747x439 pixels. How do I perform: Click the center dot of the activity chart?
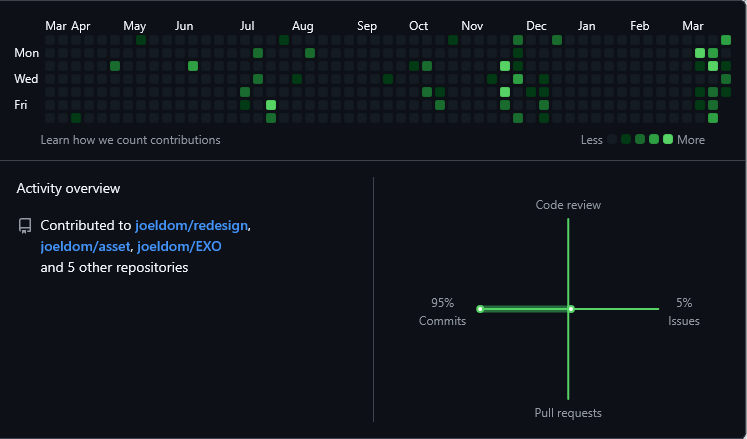(x=570, y=309)
